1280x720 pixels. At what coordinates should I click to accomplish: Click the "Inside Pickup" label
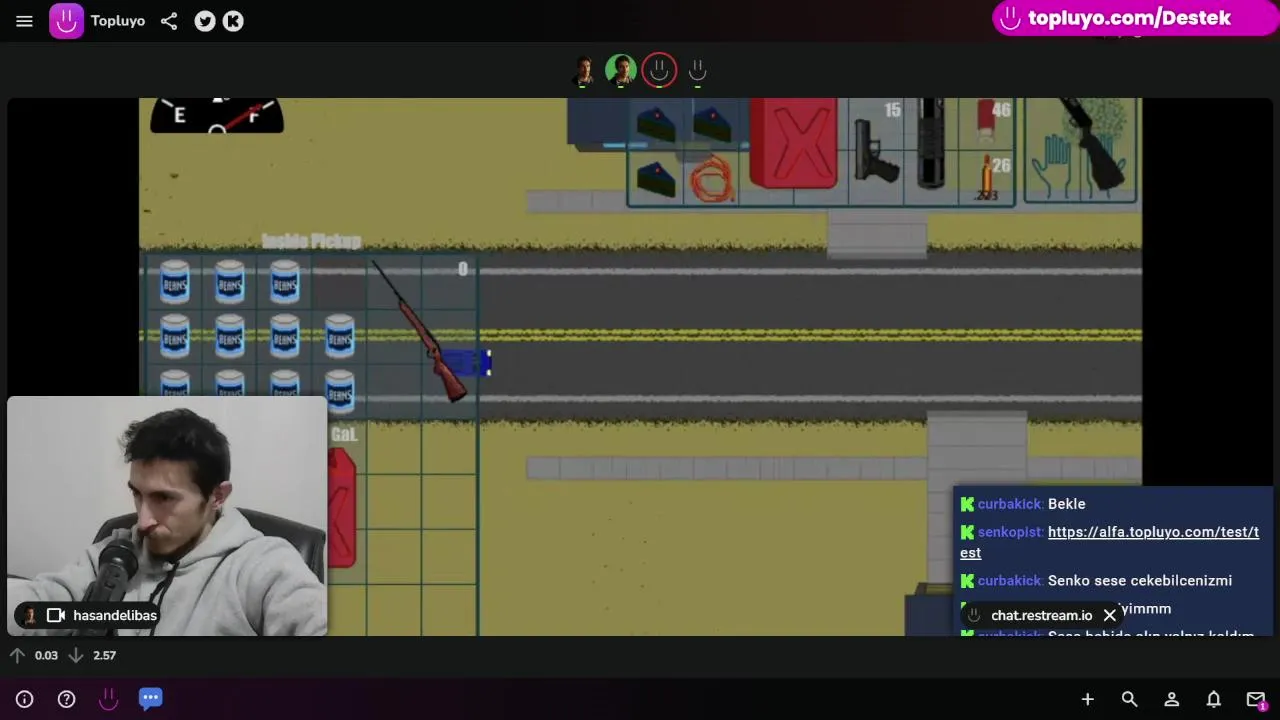pos(311,241)
